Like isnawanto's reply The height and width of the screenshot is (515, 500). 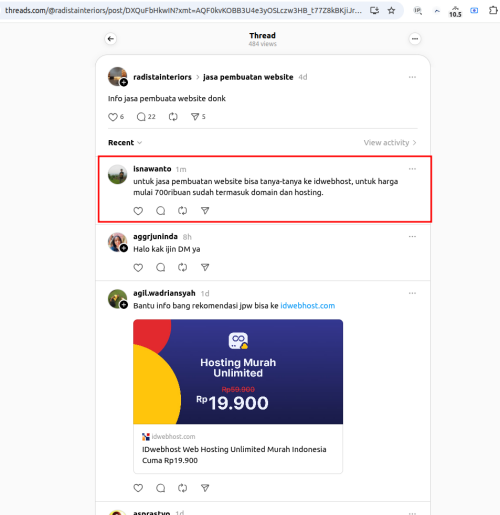[138, 211]
